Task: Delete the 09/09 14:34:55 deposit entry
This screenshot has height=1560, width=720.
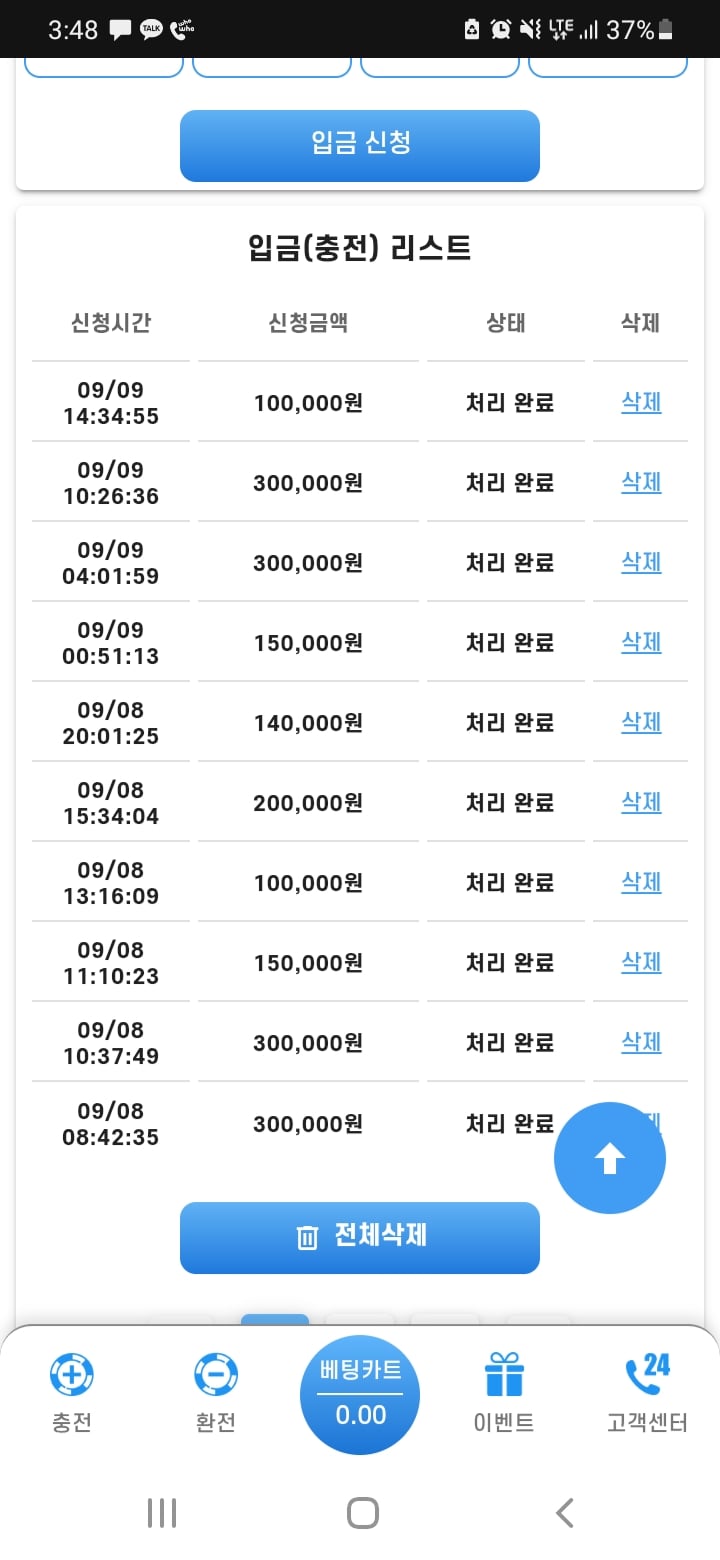Action: (x=641, y=402)
